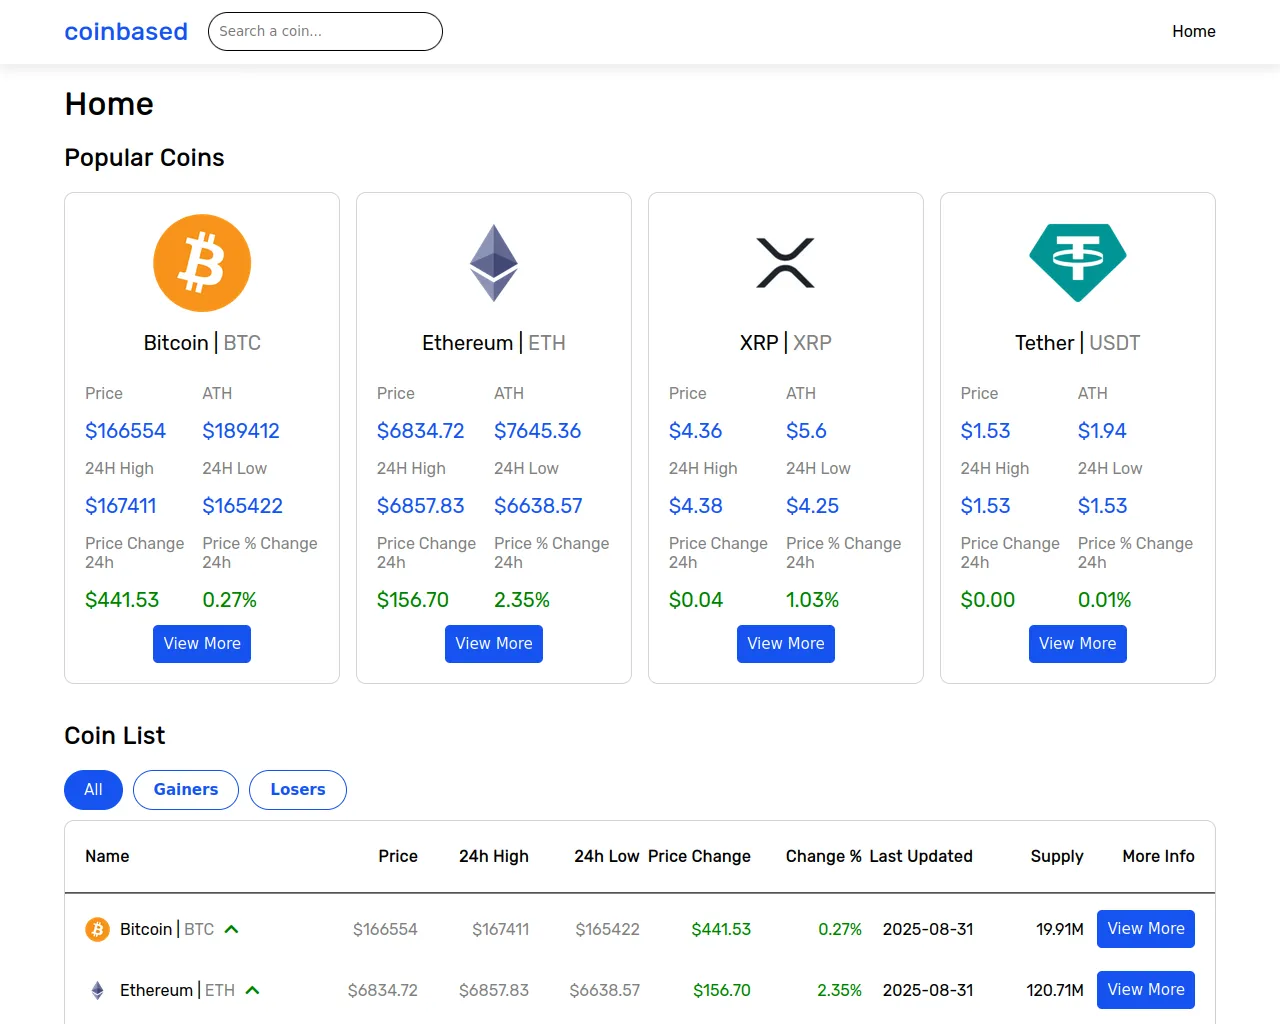
Task: Click XRP 24H Low value $4.25
Action: coord(813,506)
